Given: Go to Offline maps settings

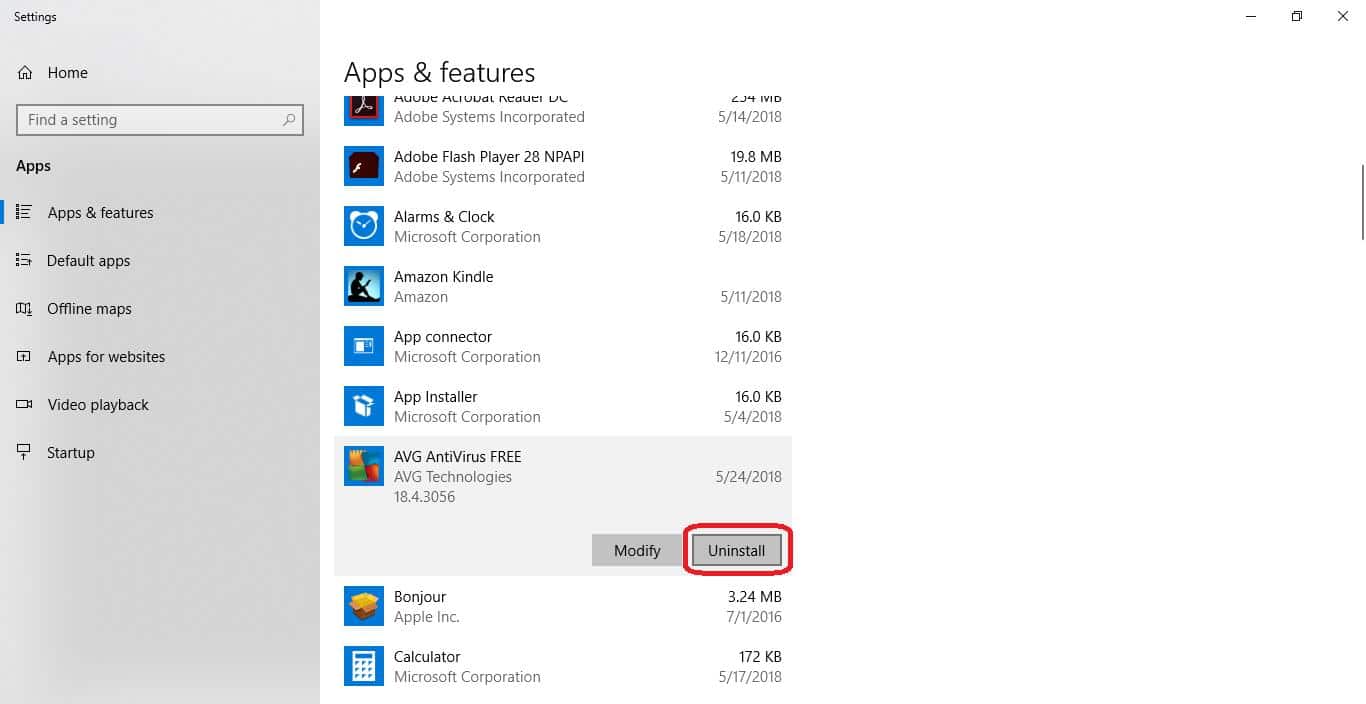Looking at the screenshot, I should [160, 308].
